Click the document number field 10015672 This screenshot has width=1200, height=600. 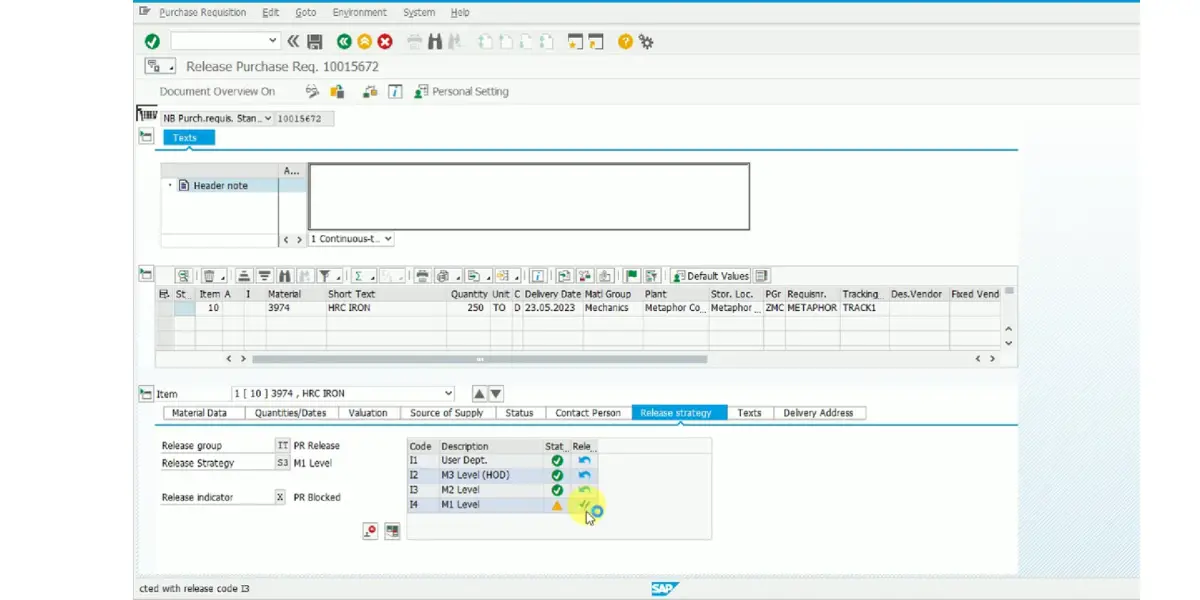coord(304,118)
